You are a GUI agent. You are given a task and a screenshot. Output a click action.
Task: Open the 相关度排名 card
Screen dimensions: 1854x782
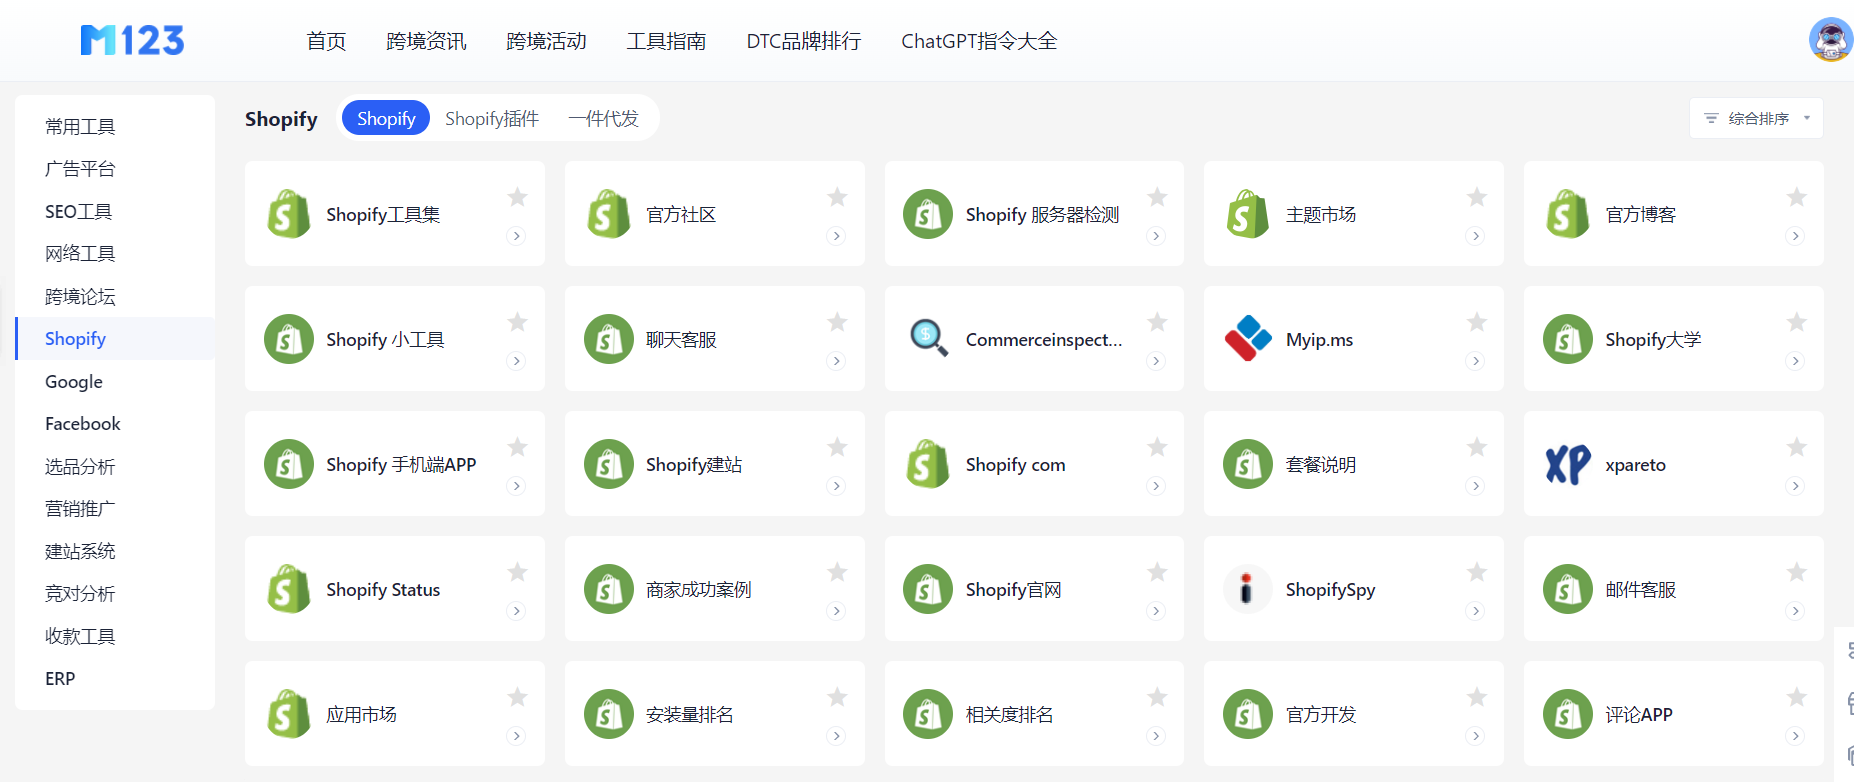tap(1034, 714)
